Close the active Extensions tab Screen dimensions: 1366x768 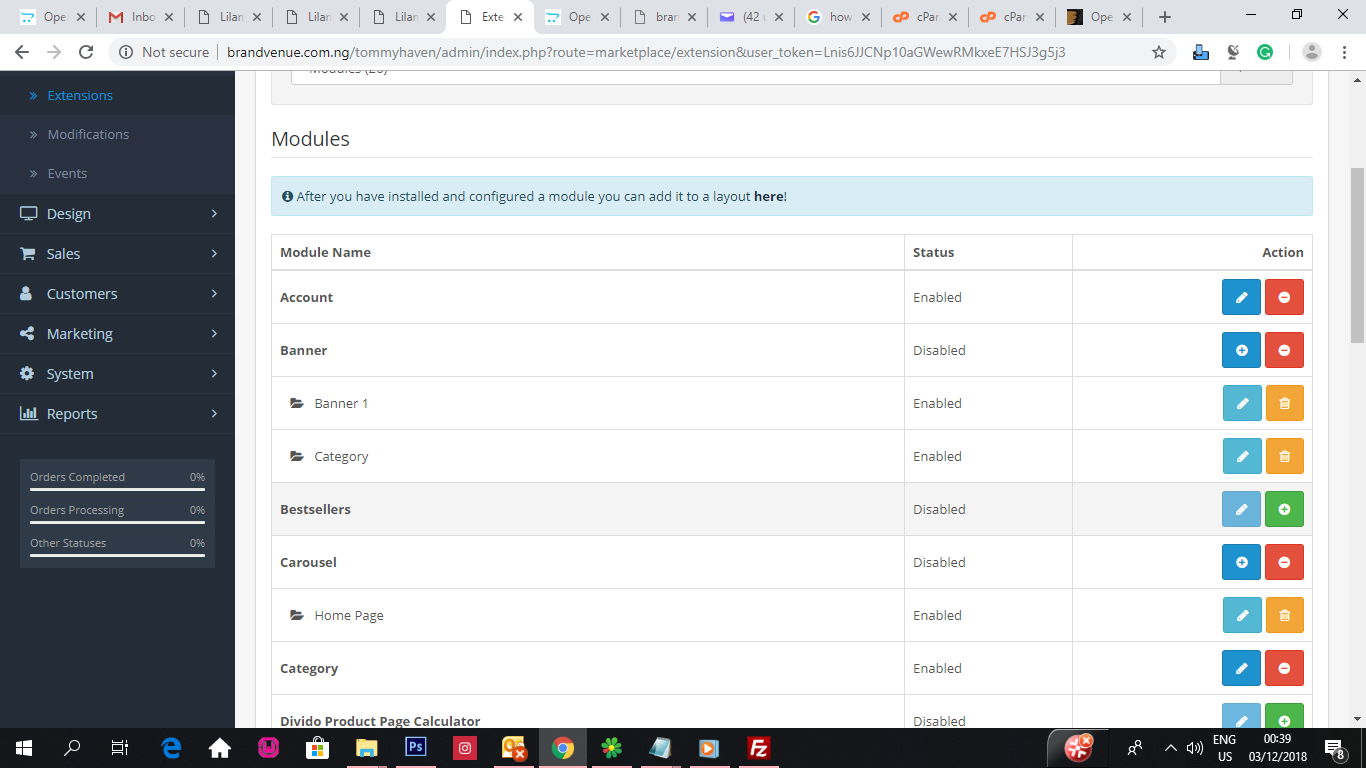click(x=516, y=17)
